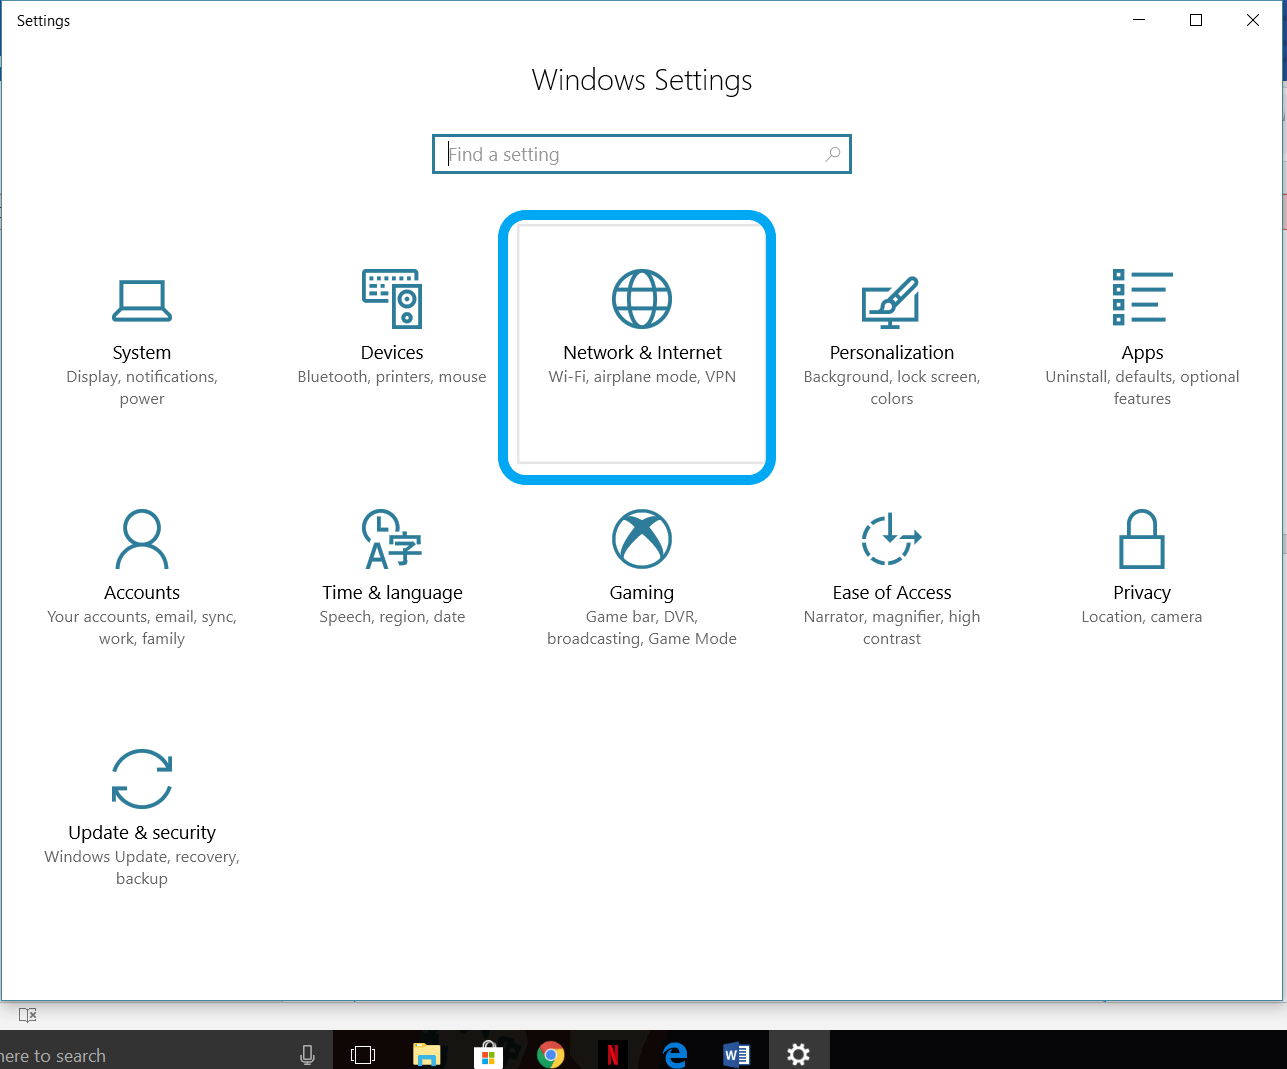This screenshot has height=1069, width=1287.
Task: Open the Privacy padlock icon
Action: pos(1142,539)
